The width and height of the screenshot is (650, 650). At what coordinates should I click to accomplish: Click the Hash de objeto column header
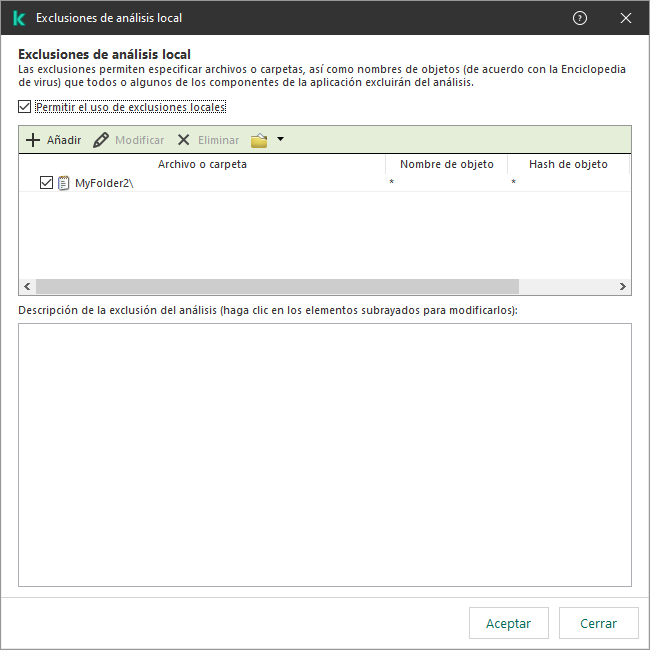(568, 164)
